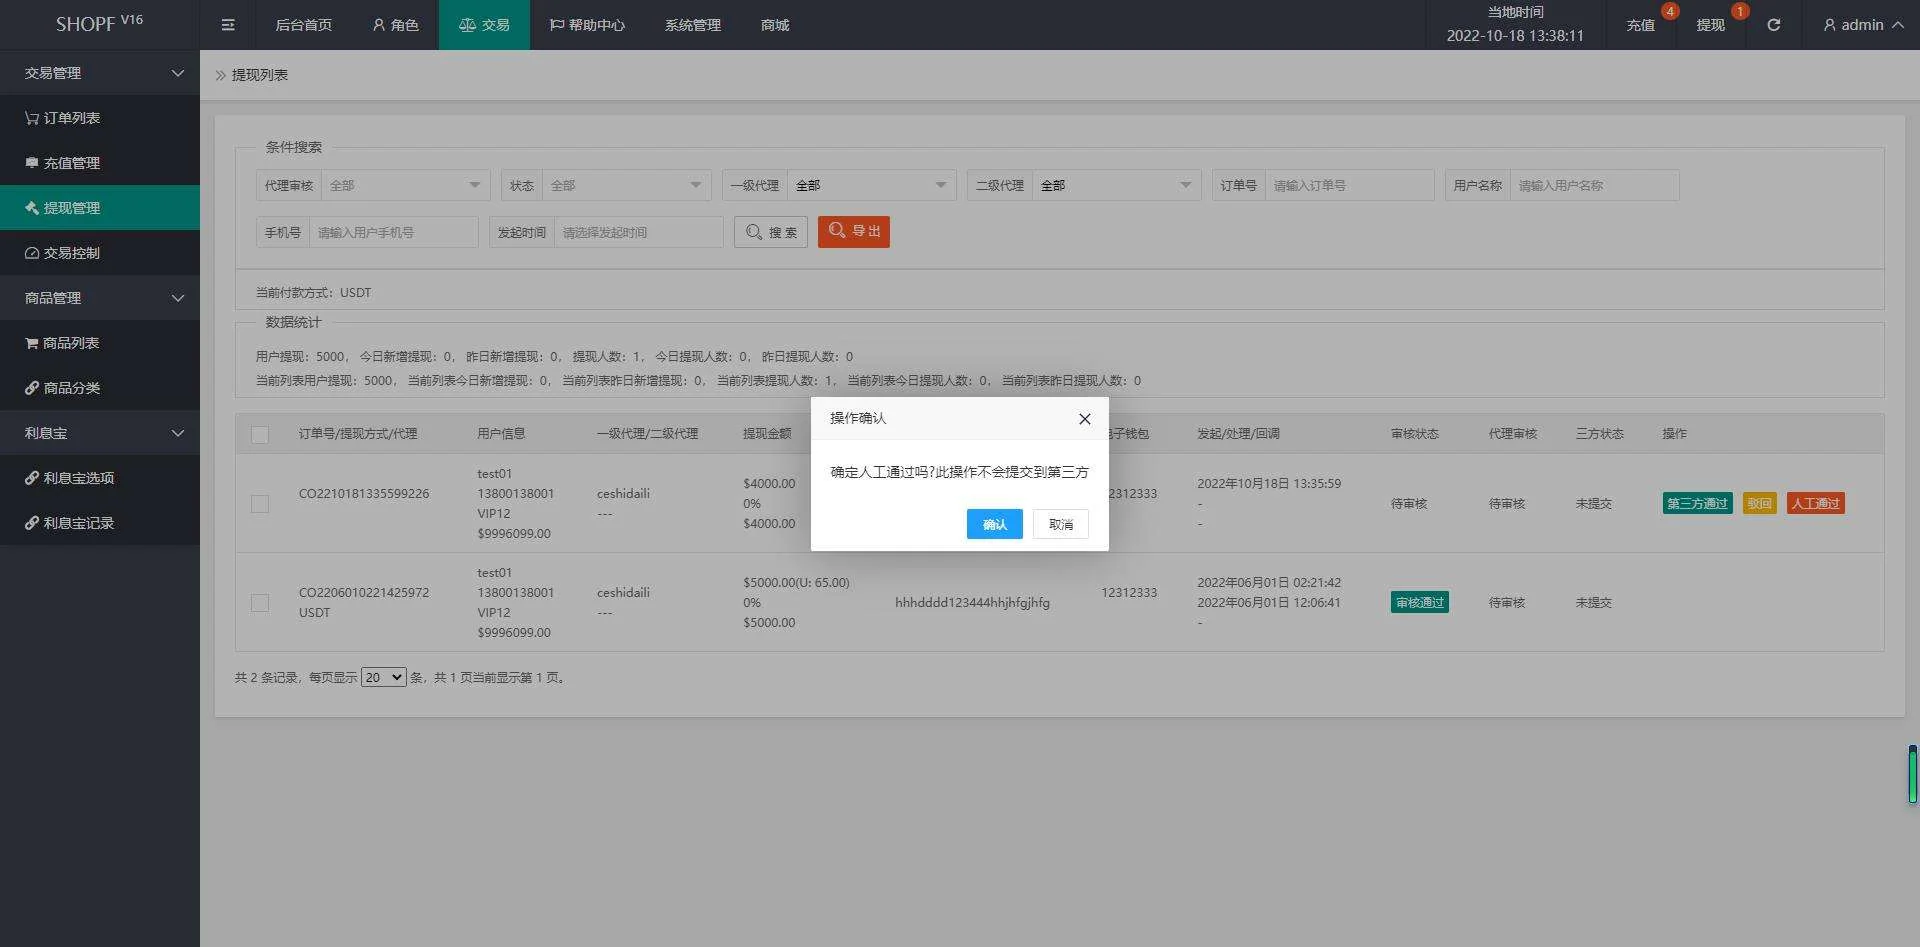This screenshot has width=1920, height=947.
Task: Open 利息宝记录 in the sidebar
Action: point(79,523)
